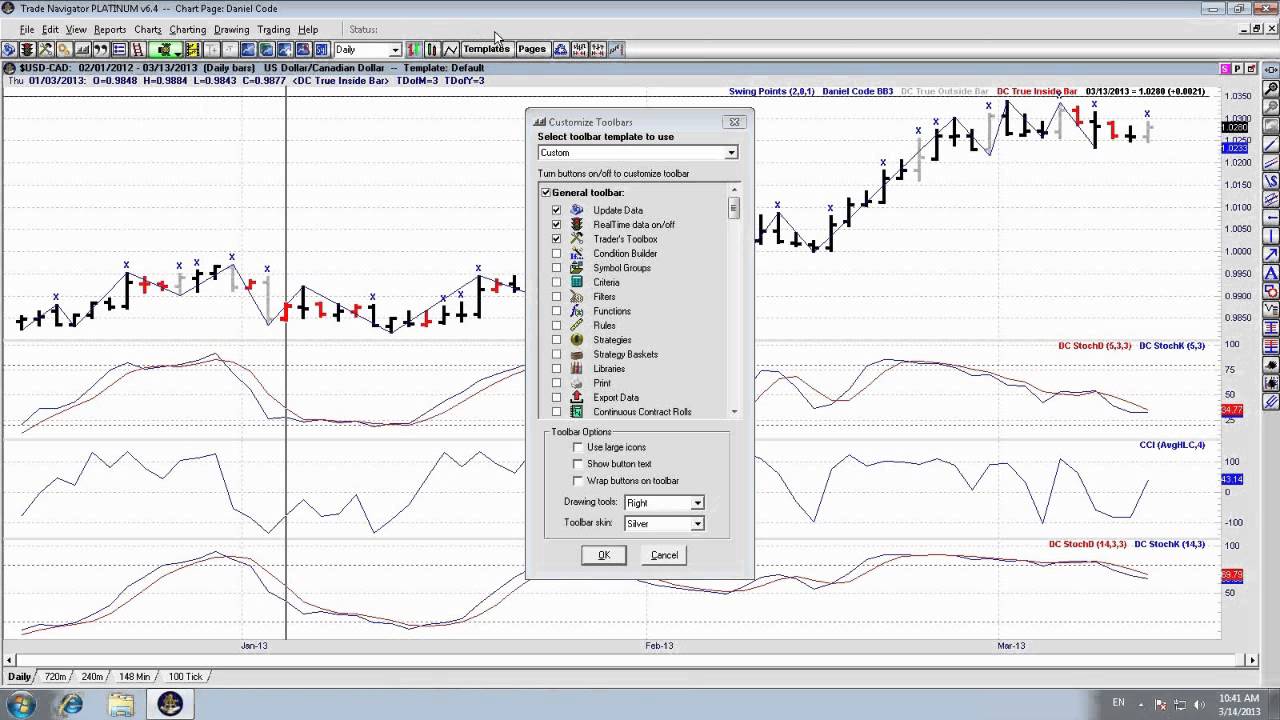Screen dimensions: 1280x720
Task: Open Internet Explorer from the taskbar
Action: click(72, 704)
